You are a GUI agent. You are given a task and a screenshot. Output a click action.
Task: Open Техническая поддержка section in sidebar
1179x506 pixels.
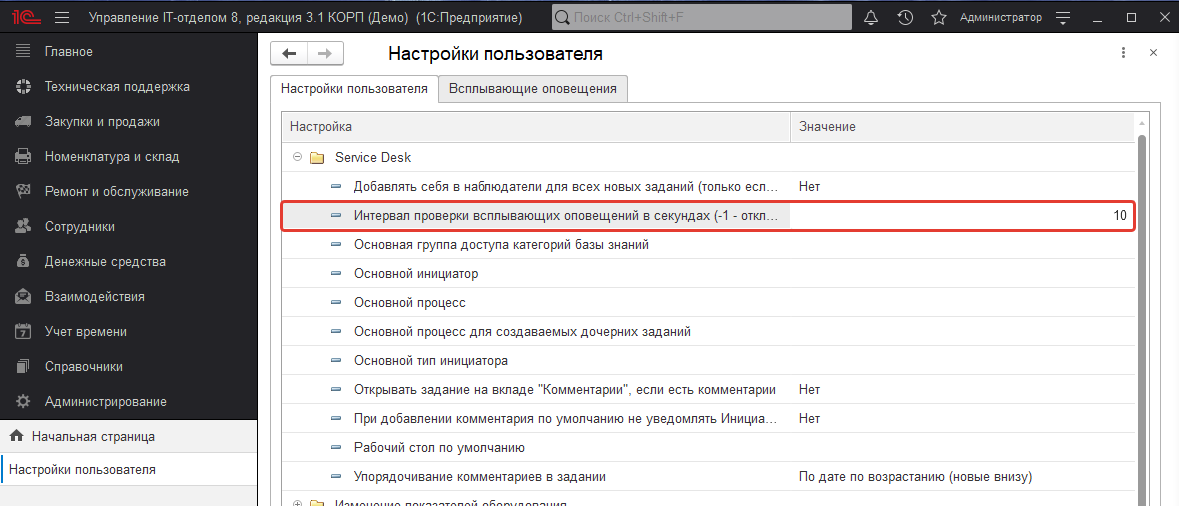click(x=116, y=87)
